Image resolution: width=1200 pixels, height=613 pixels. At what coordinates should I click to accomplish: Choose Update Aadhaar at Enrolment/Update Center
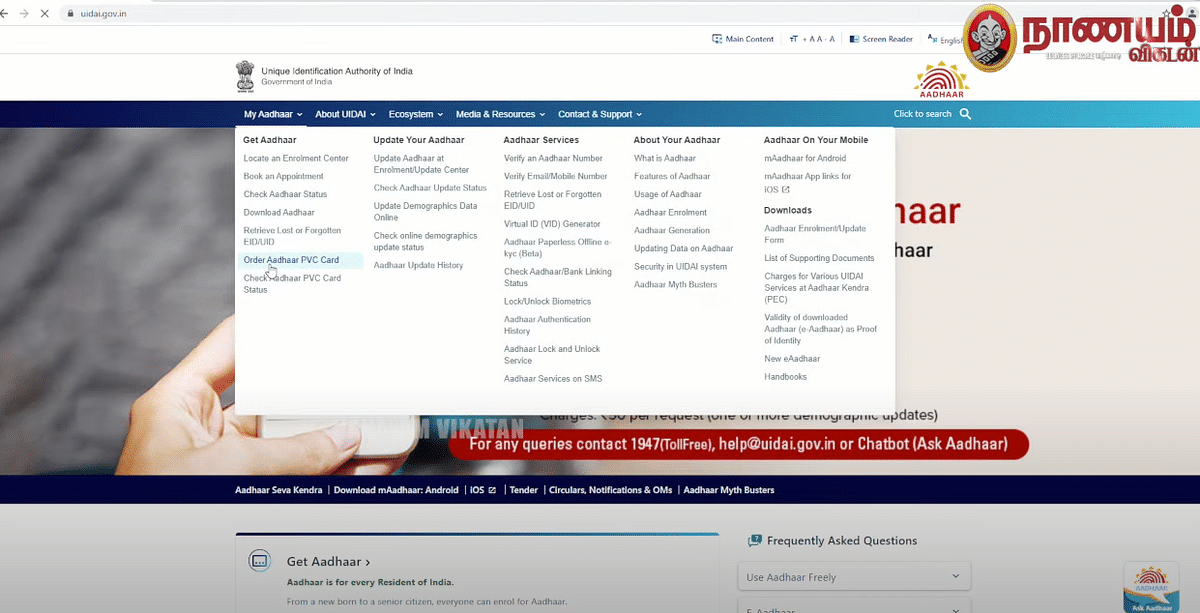(421, 164)
